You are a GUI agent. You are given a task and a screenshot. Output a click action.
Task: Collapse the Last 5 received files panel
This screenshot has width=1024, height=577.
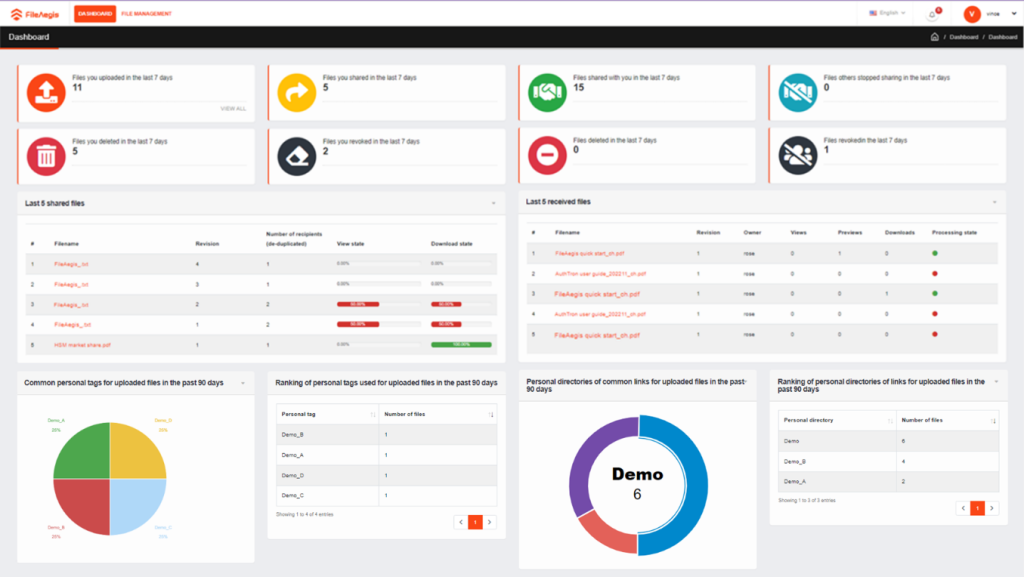(994, 201)
